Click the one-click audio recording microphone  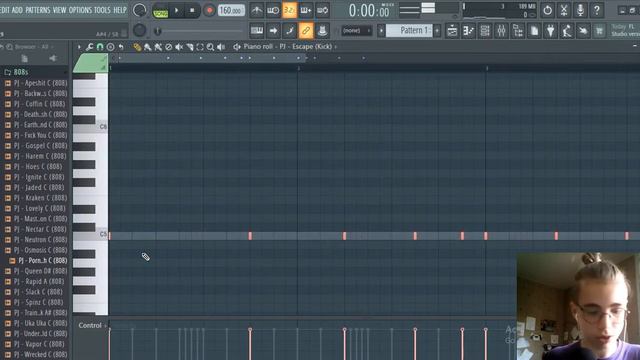tap(580, 10)
